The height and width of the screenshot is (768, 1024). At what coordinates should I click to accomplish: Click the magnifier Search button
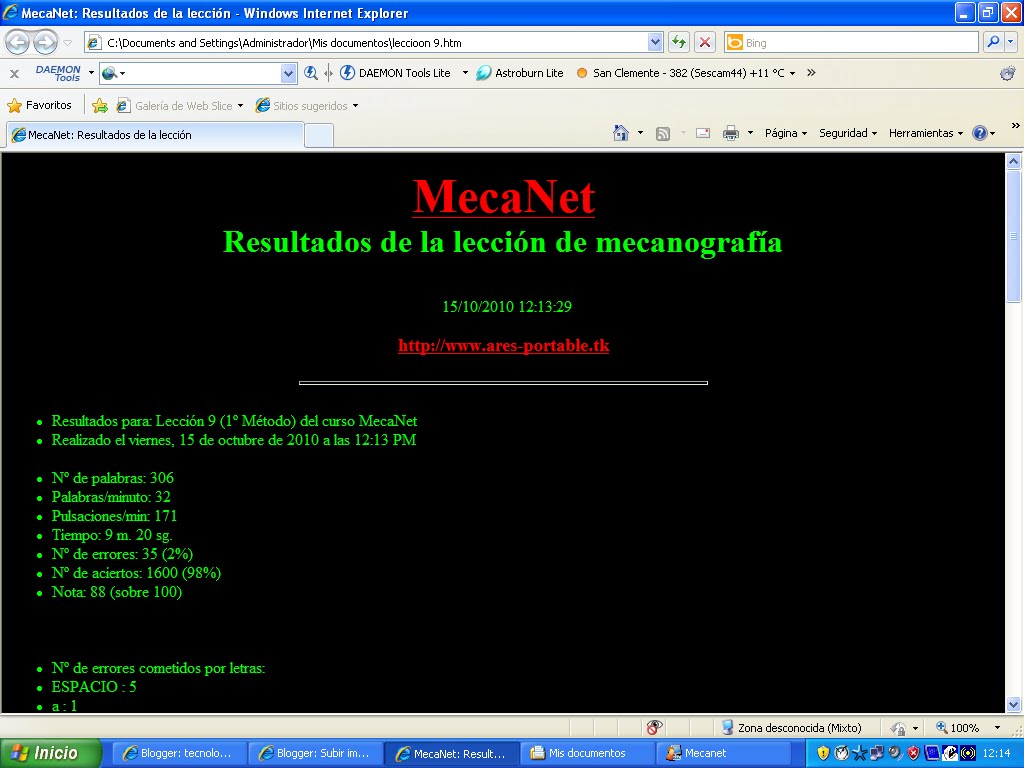(993, 42)
